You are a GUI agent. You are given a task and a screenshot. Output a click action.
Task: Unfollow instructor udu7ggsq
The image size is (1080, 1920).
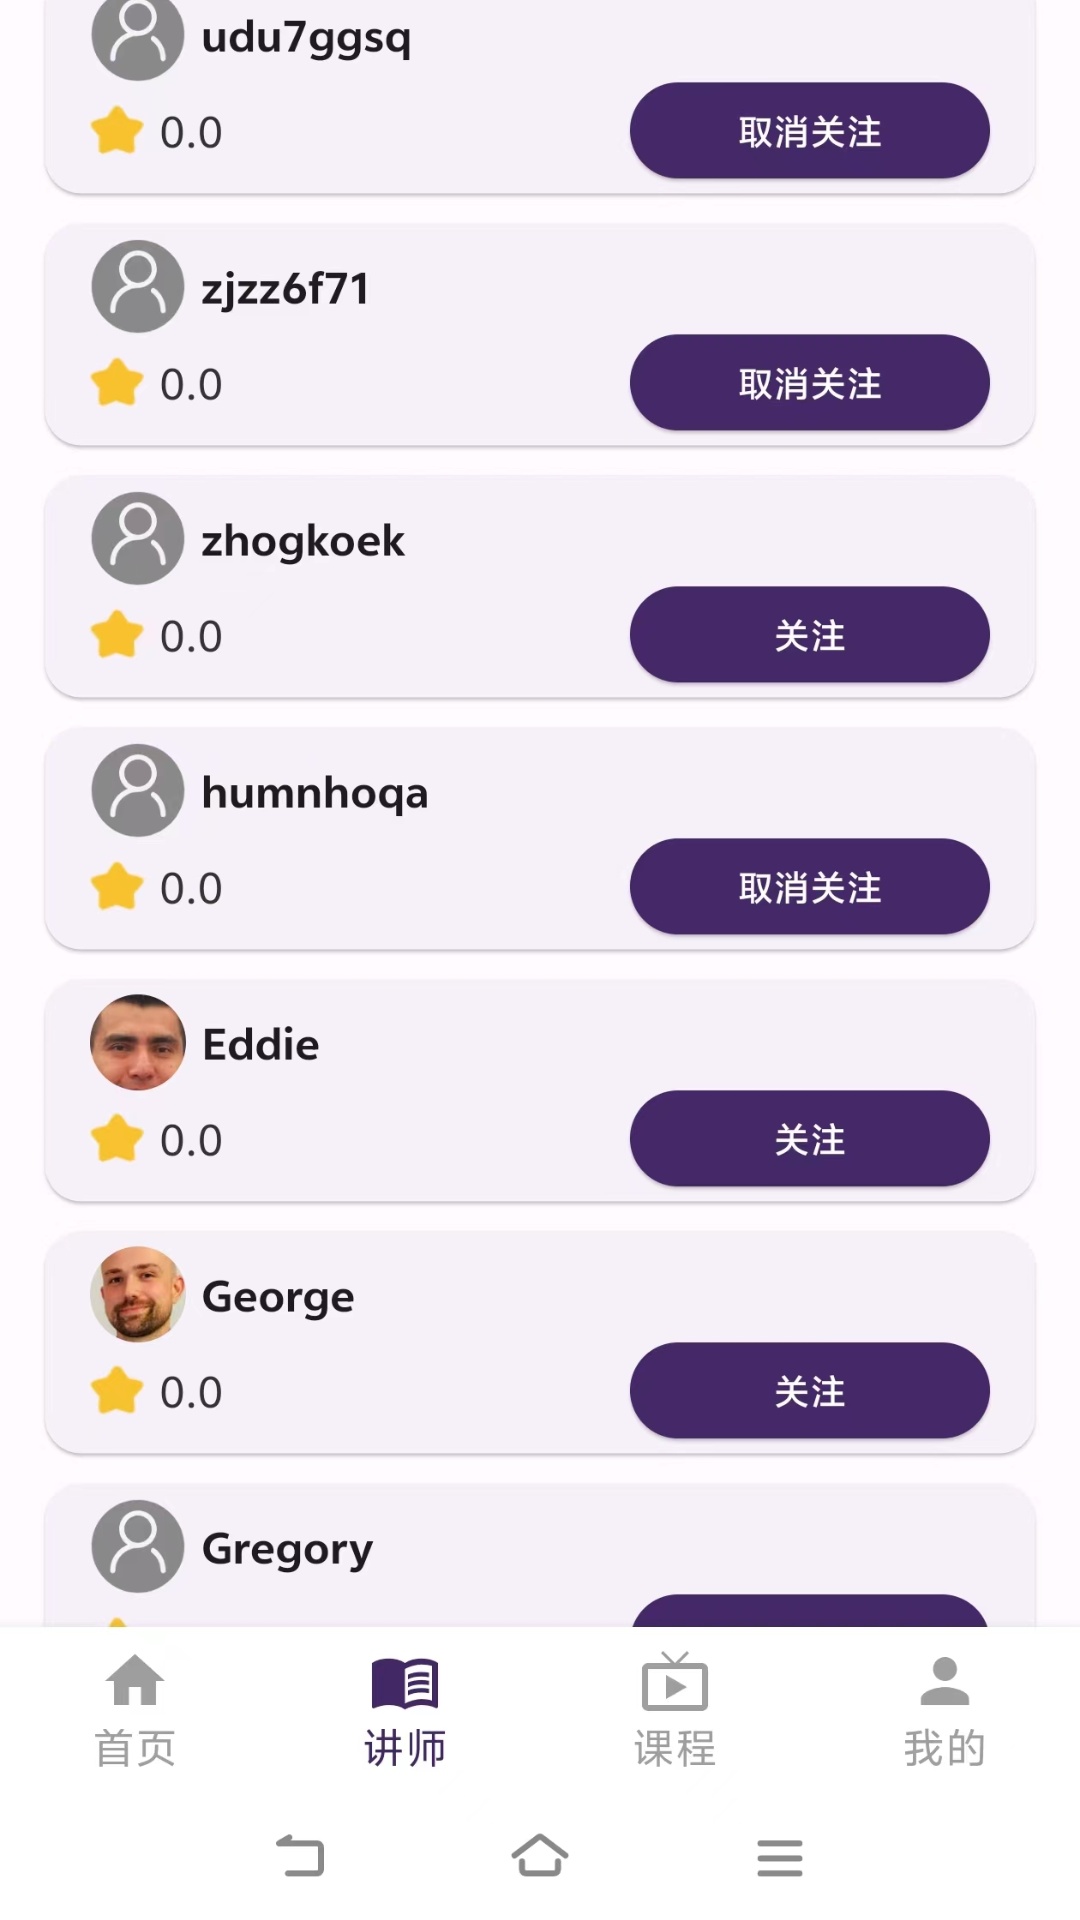pos(809,131)
